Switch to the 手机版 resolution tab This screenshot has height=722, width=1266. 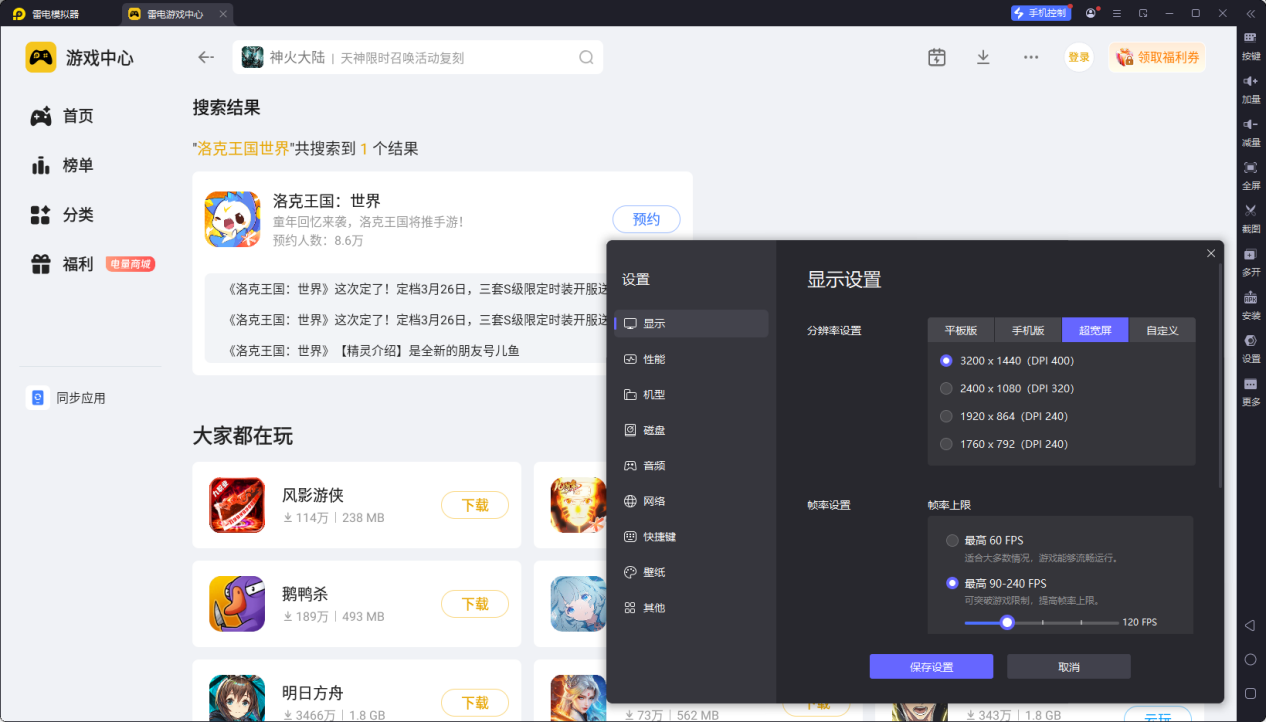[1027, 329]
